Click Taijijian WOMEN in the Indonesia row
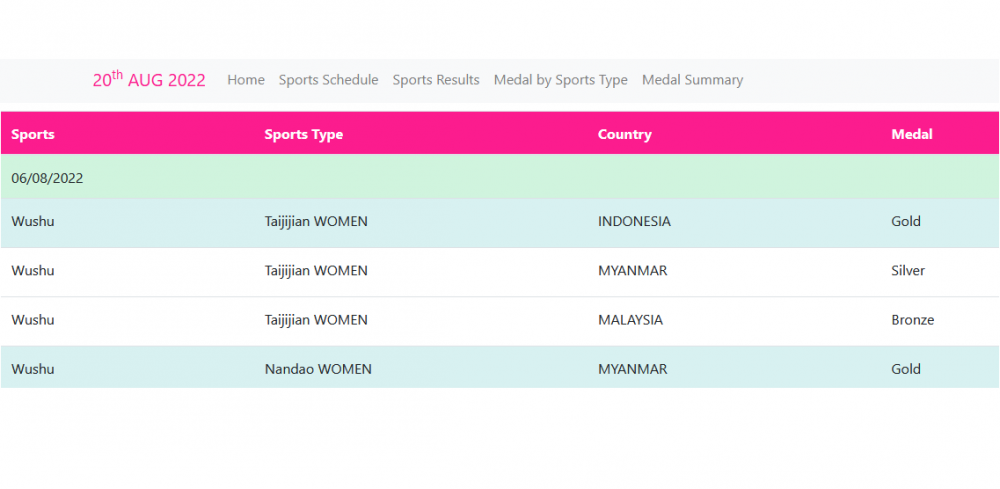This screenshot has height=489, width=1000. (316, 221)
